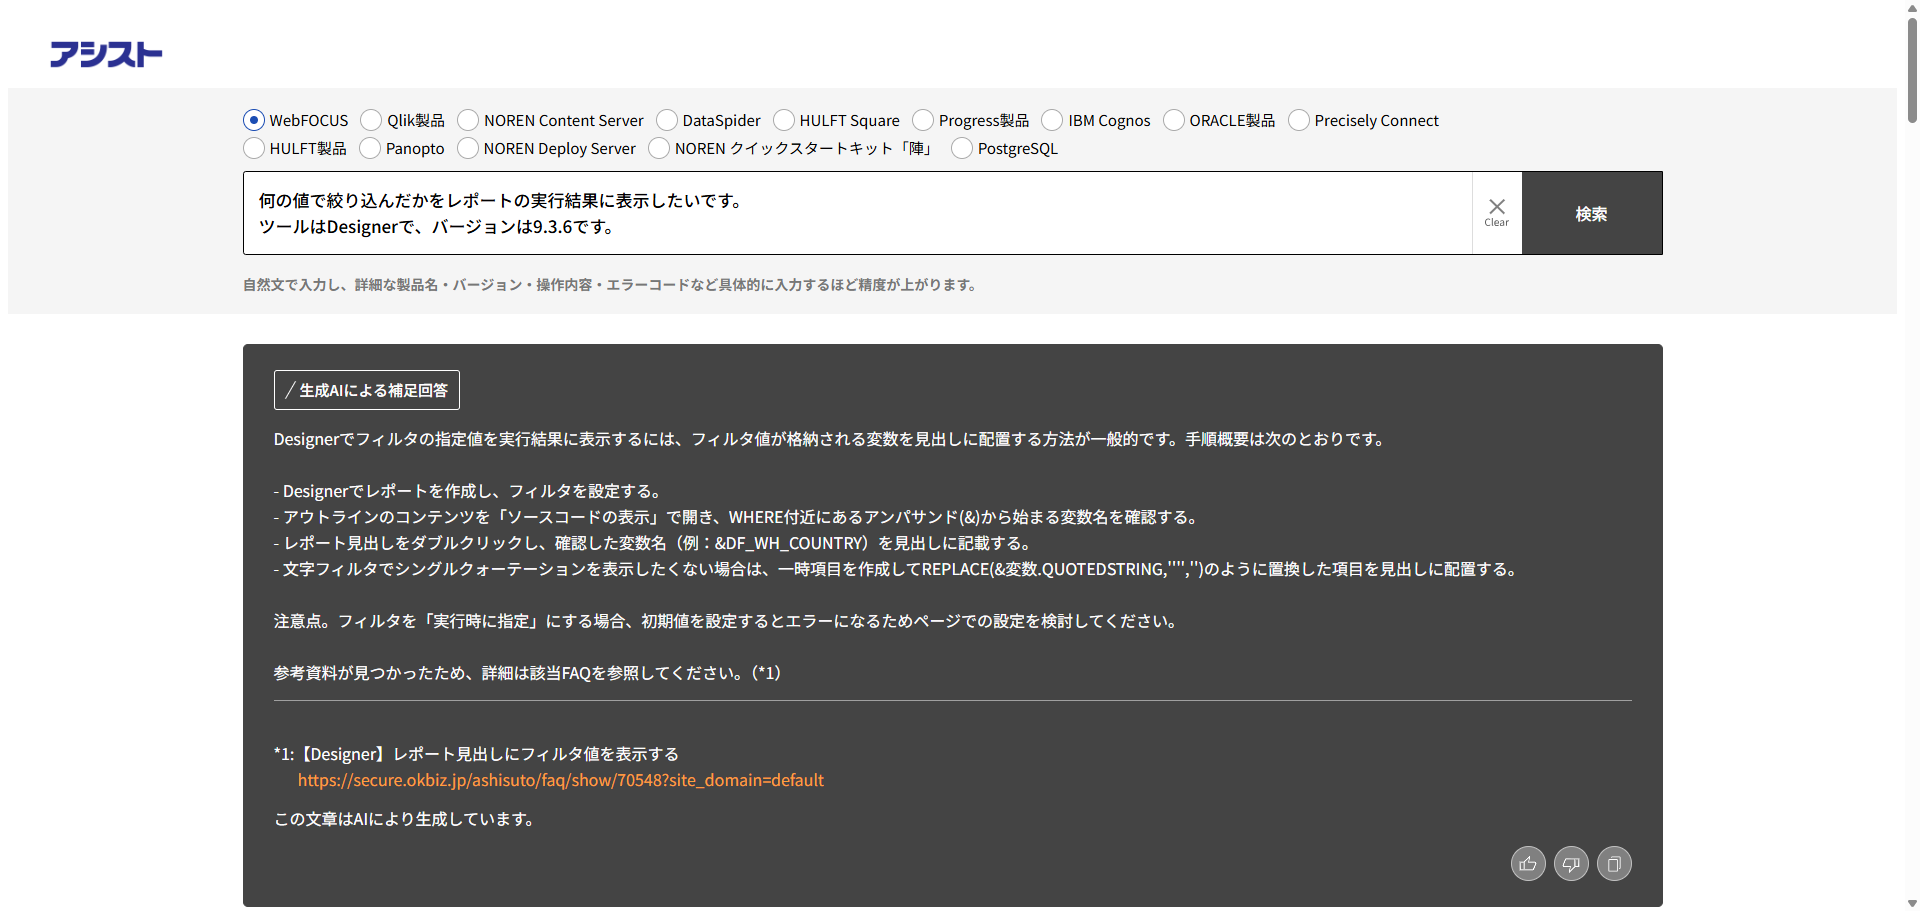The height and width of the screenshot is (911, 1920).
Task: Select the WebFOCUS radio button
Action: [254, 120]
